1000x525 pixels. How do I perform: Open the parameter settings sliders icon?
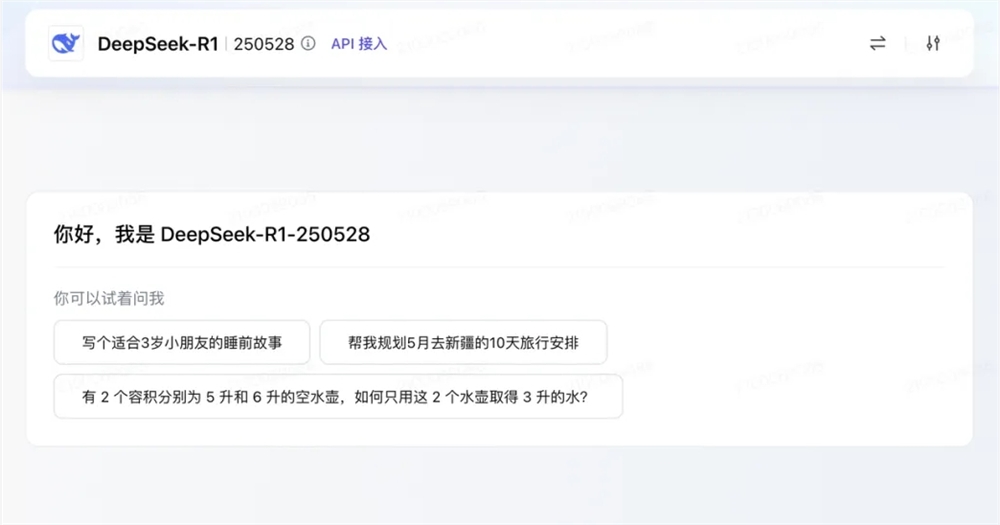[x=933, y=43]
